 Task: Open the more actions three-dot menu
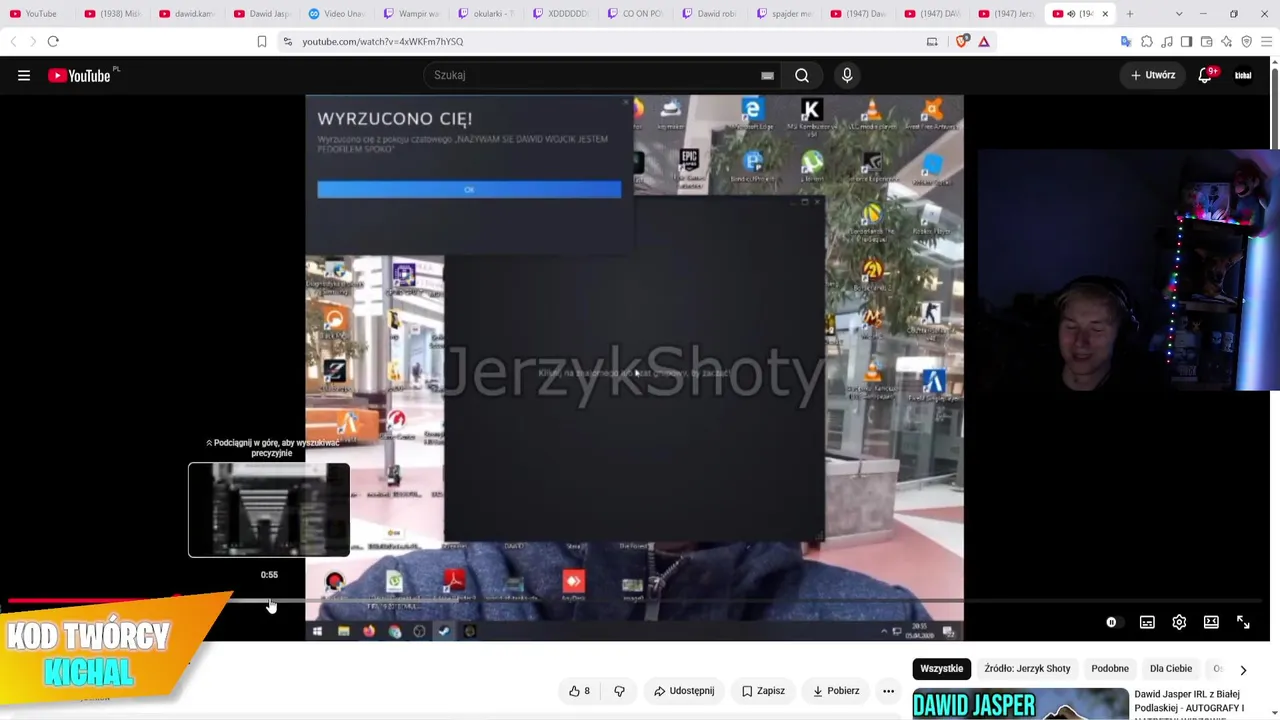pos(888,691)
